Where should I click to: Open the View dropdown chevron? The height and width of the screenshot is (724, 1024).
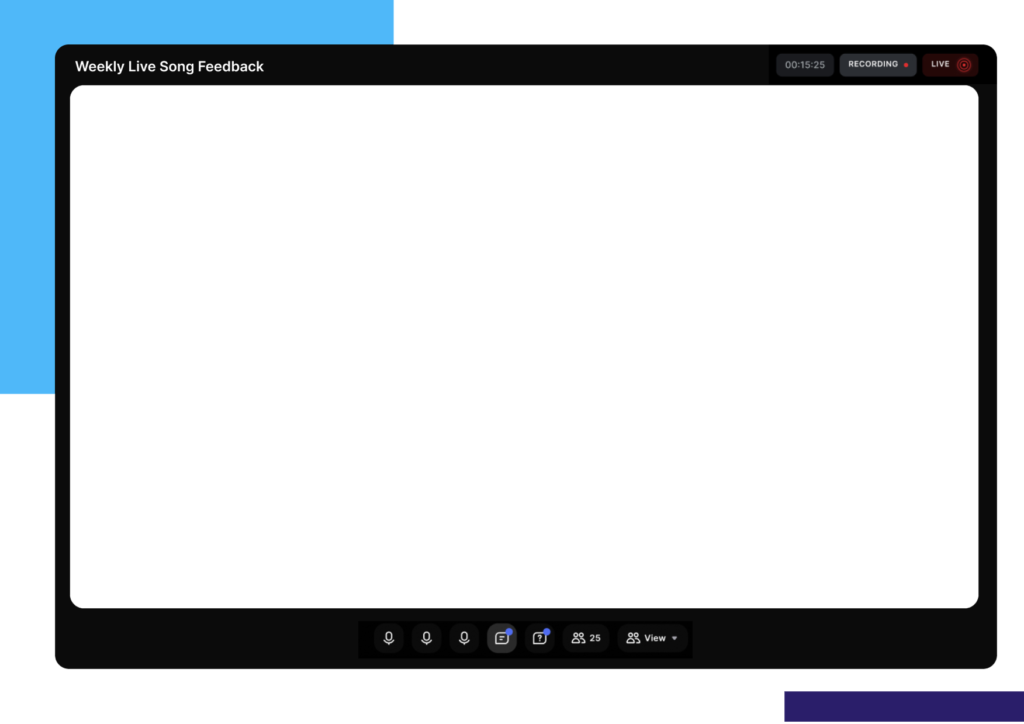click(676, 638)
